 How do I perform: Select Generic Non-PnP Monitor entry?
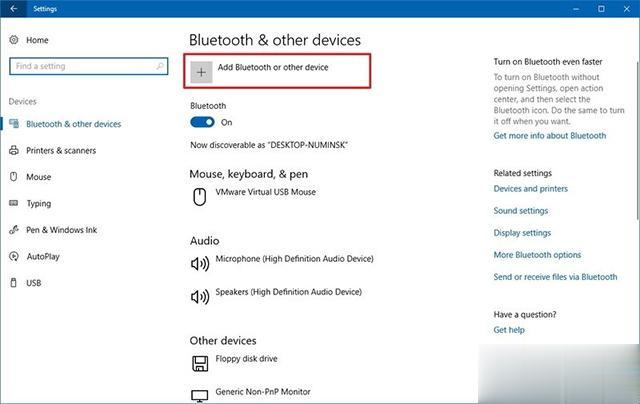263,391
